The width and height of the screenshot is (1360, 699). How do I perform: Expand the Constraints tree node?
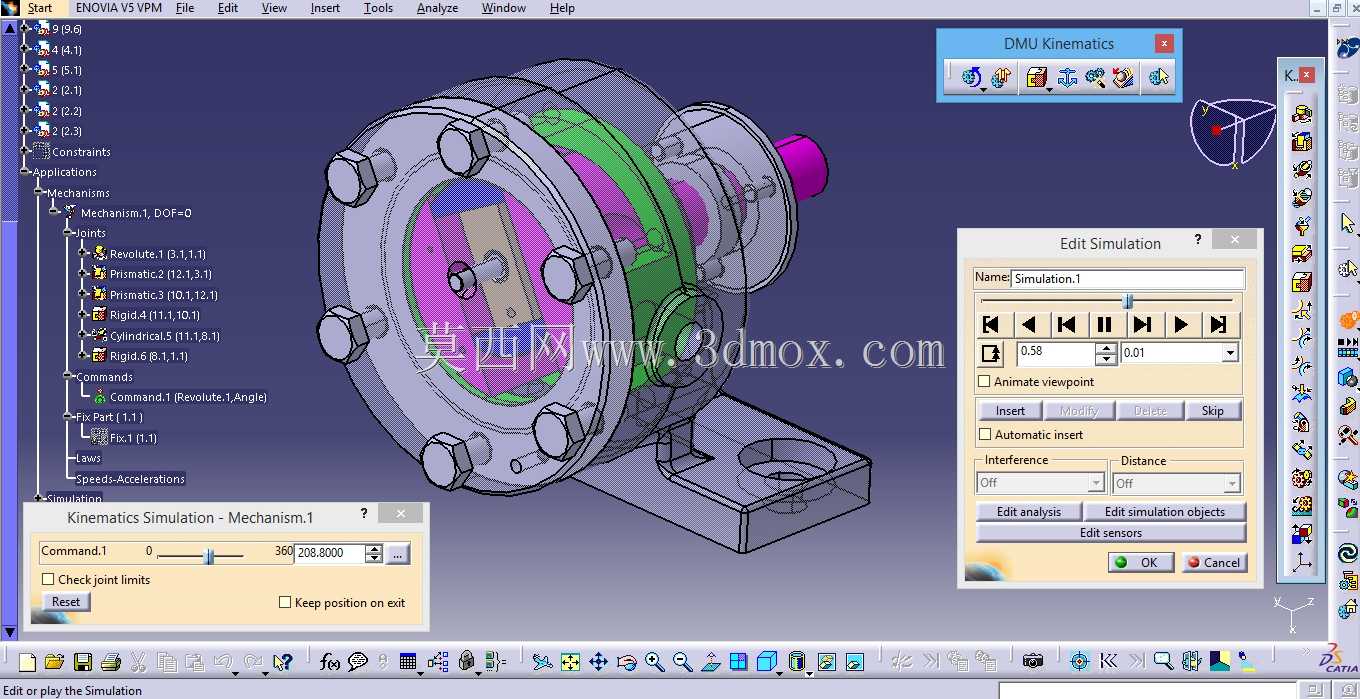coord(26,151)
